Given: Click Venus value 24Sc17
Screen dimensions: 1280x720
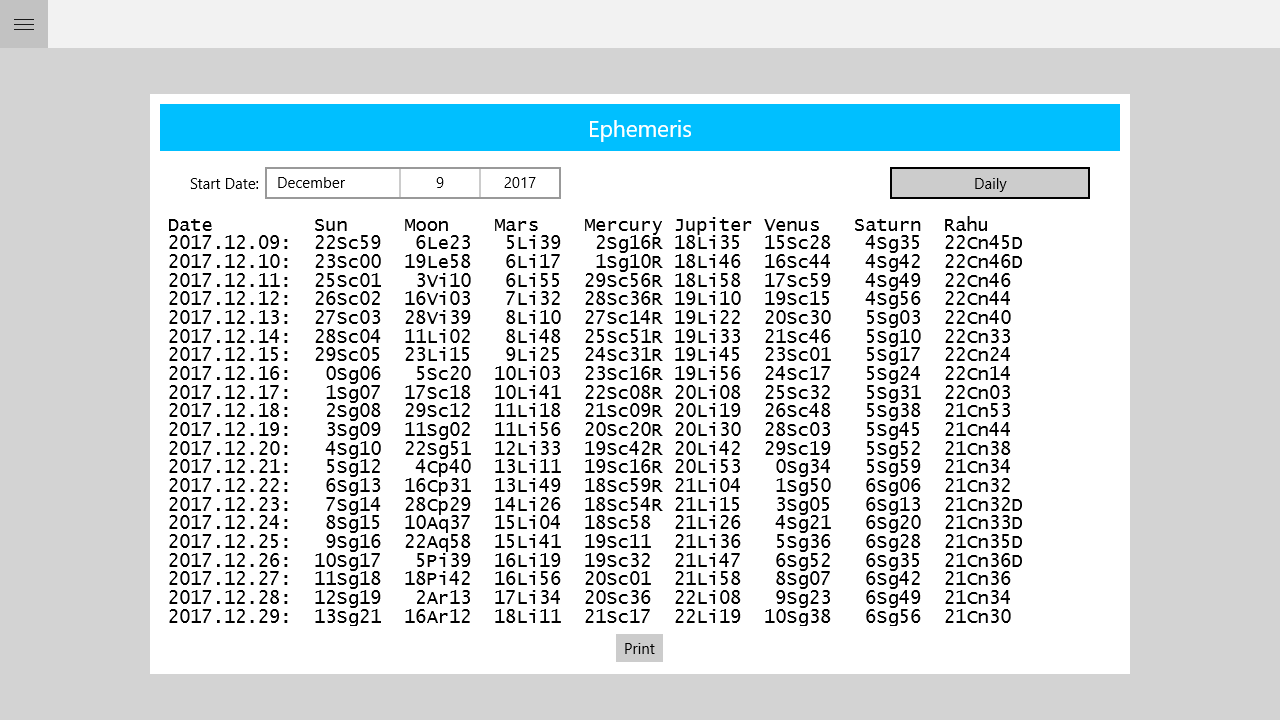Looking at the screenshot, I should [798, 374].
